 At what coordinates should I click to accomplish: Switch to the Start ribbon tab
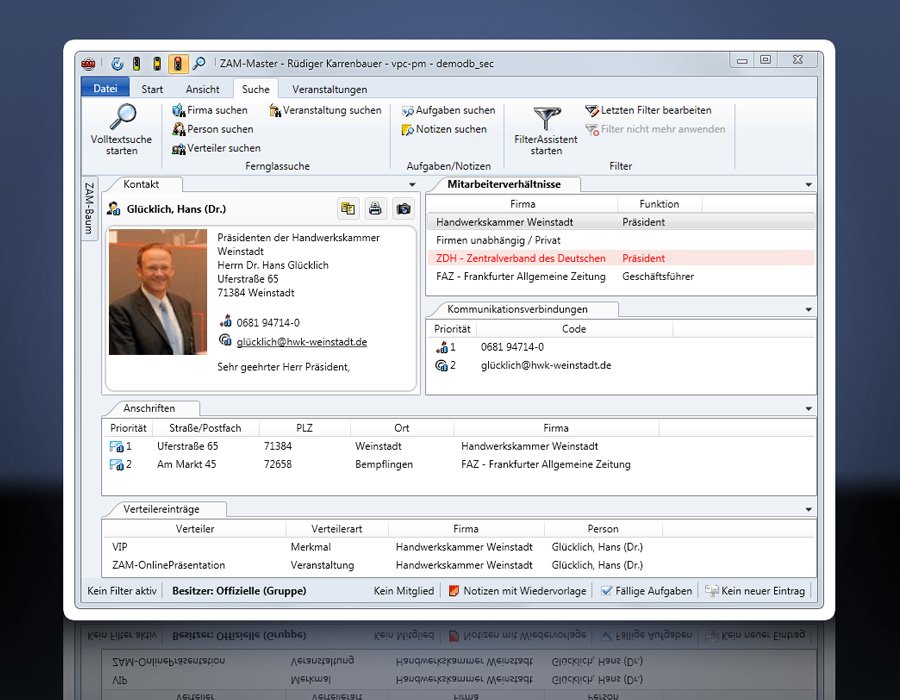(x=152, y=89)
